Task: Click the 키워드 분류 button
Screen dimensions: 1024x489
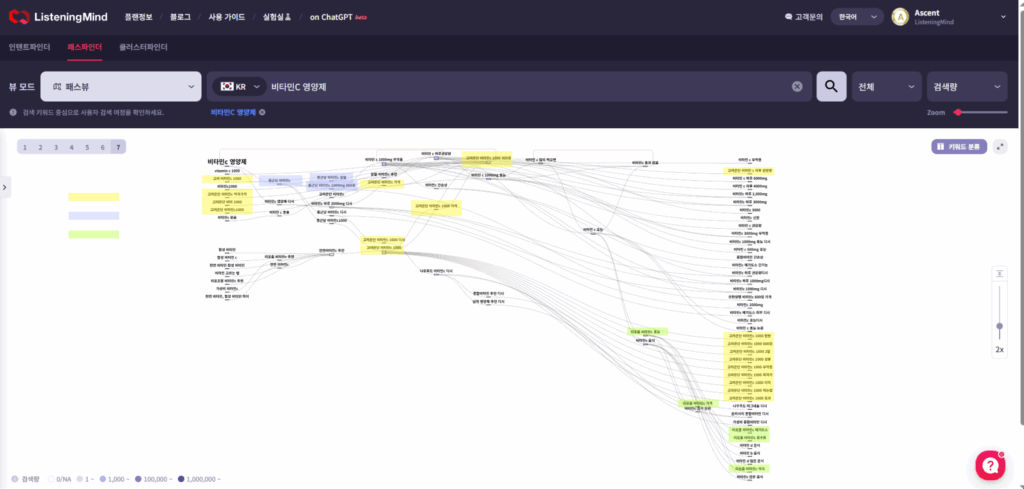Action: [x=959, y=146]
